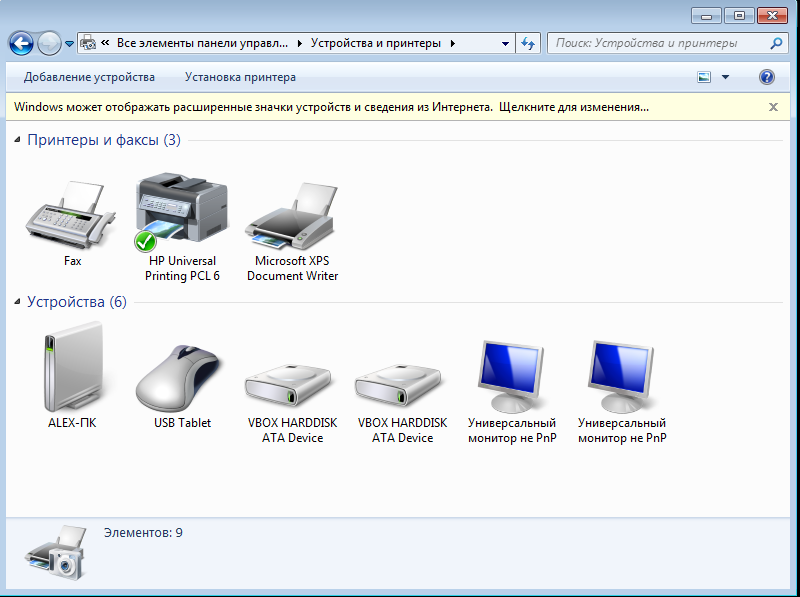Collapse the Принтеры и факсы group
The image size is (800, 597).
coord(18,141)
